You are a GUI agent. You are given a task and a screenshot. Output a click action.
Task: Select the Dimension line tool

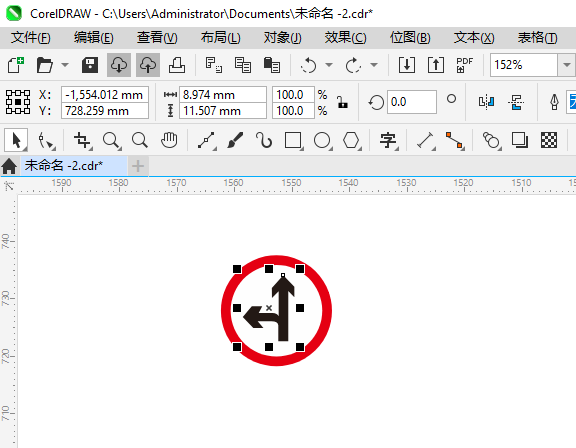(425, 140)
